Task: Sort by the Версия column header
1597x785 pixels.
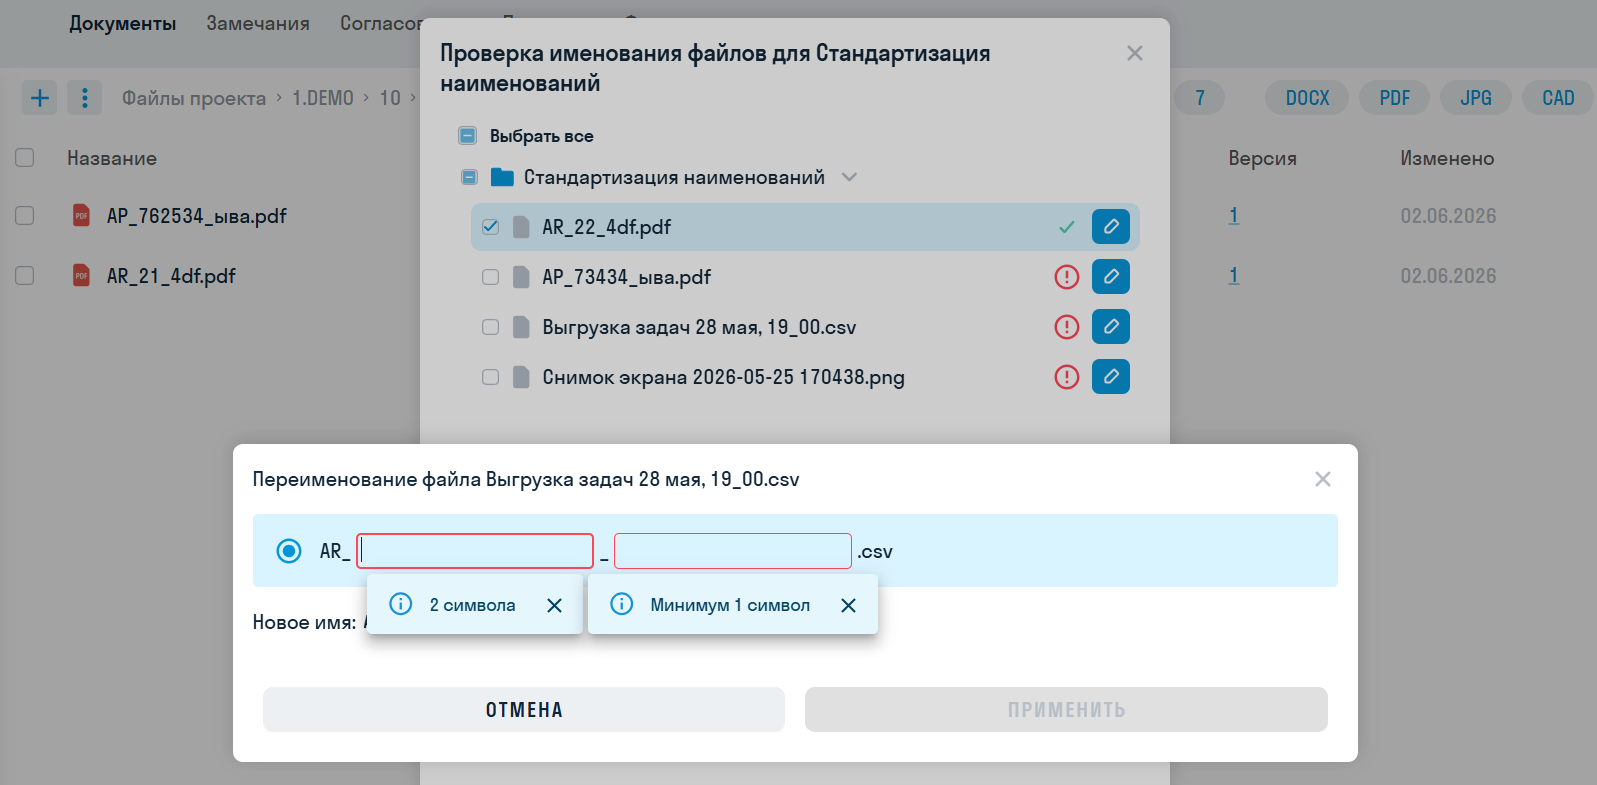Action: [x=1262, y=158]
